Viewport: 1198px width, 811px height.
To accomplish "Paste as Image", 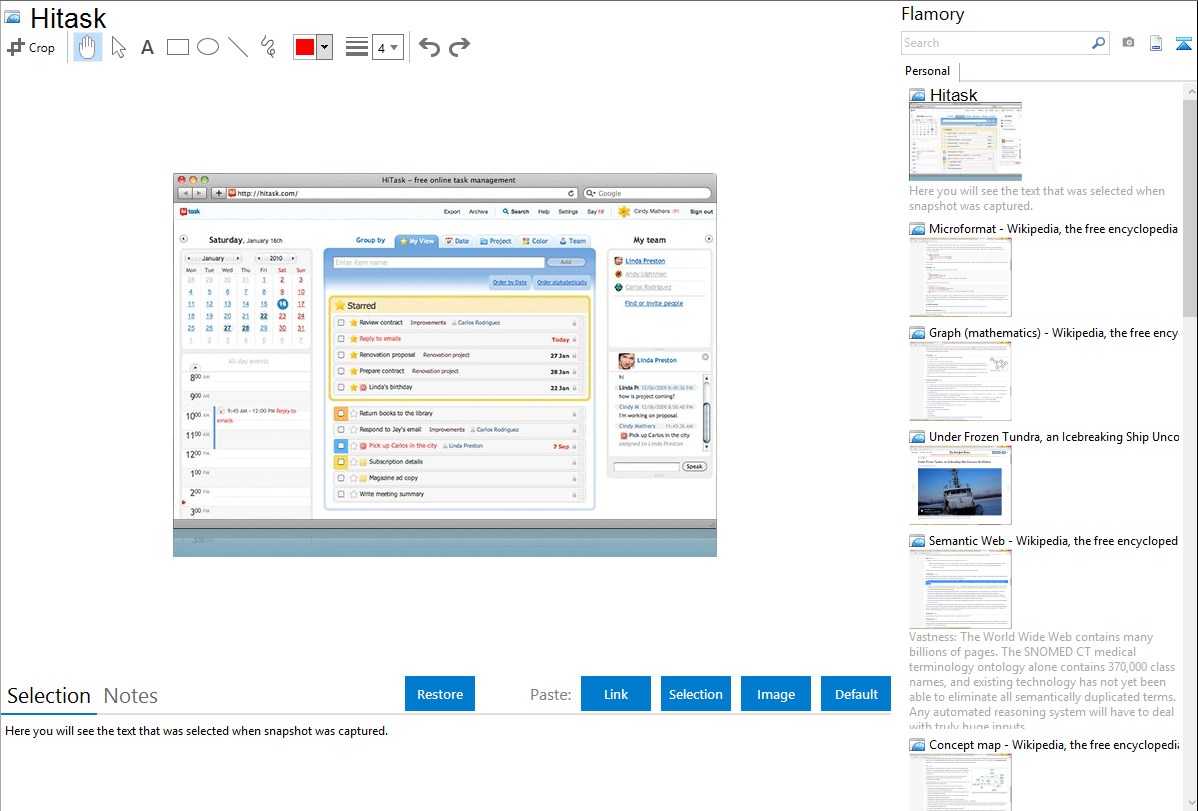I will 775,694.
